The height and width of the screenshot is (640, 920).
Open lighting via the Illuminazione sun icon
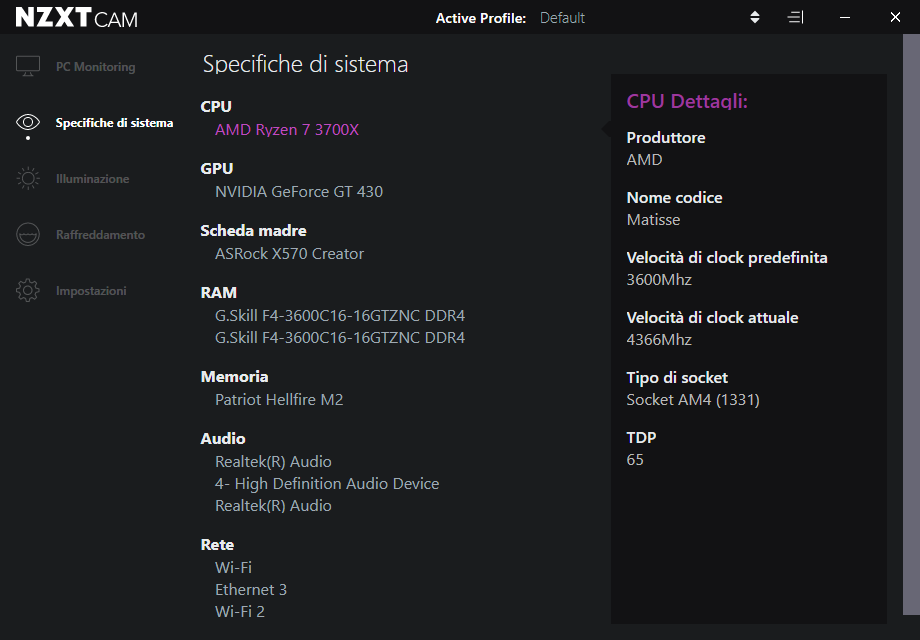(x=28, y=179)
